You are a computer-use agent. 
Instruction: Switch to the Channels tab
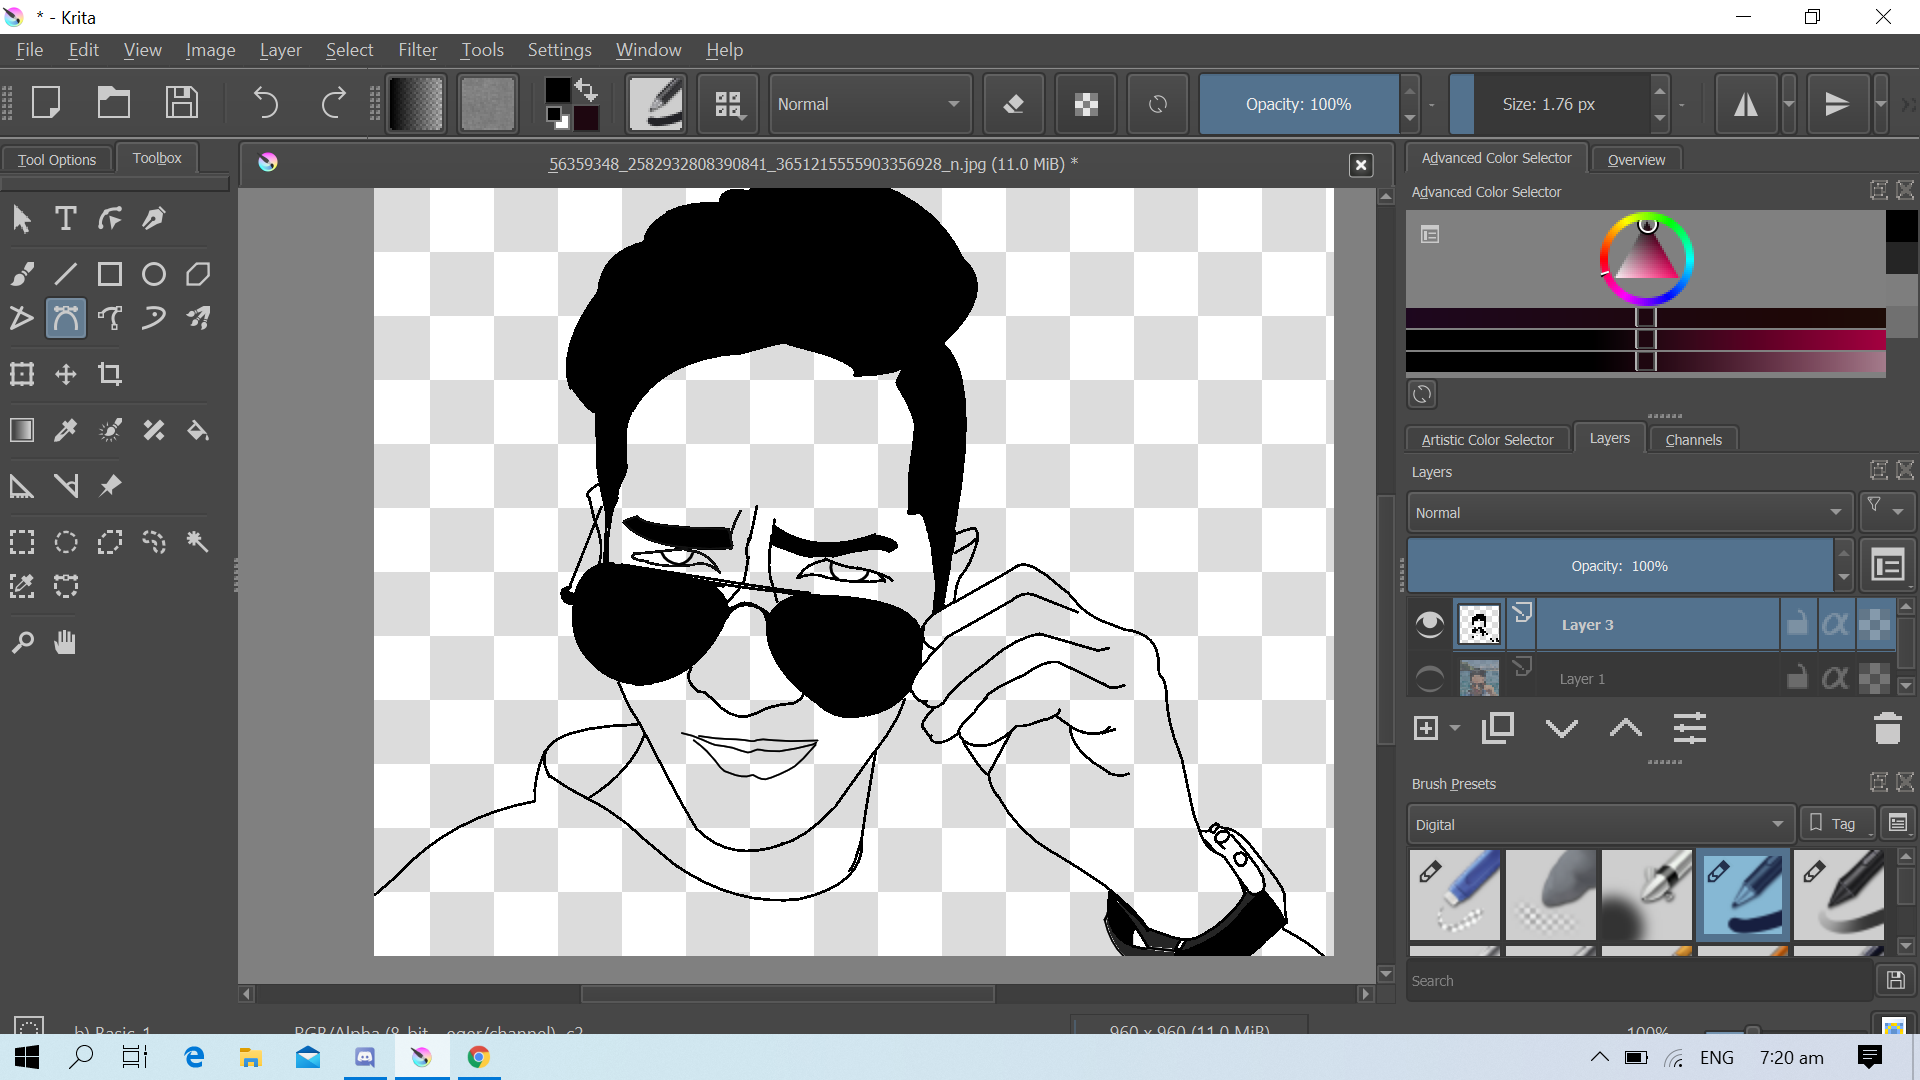click(1693, 439)
